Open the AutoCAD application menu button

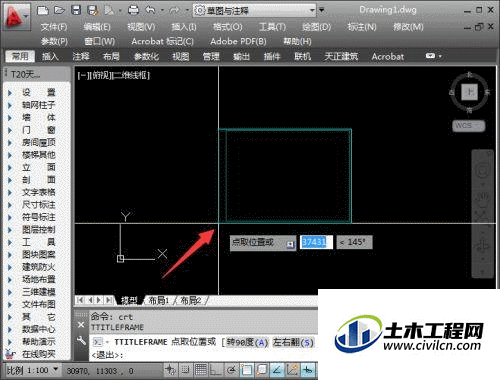(x=16, y=16)
